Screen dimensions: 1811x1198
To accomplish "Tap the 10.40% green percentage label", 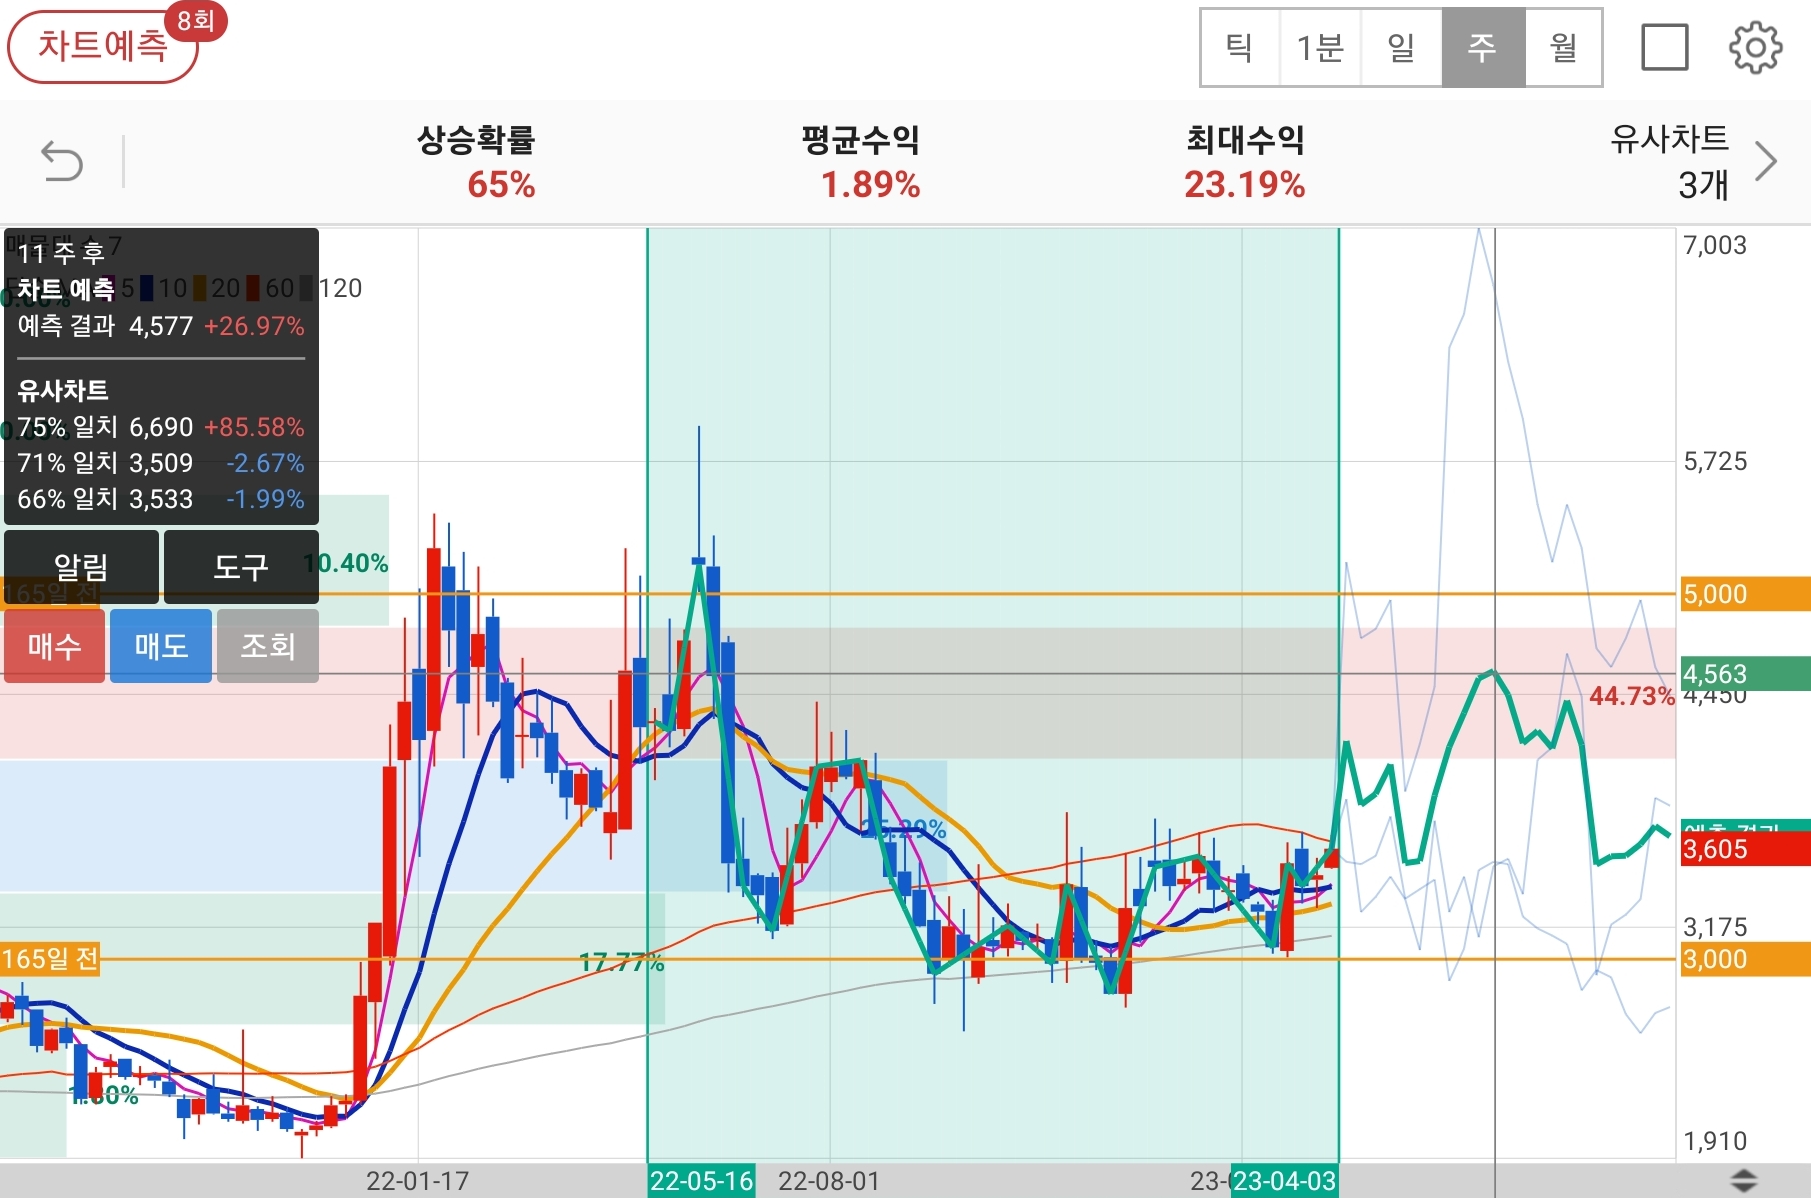I will pyautogui.click(x=346, y=563).
